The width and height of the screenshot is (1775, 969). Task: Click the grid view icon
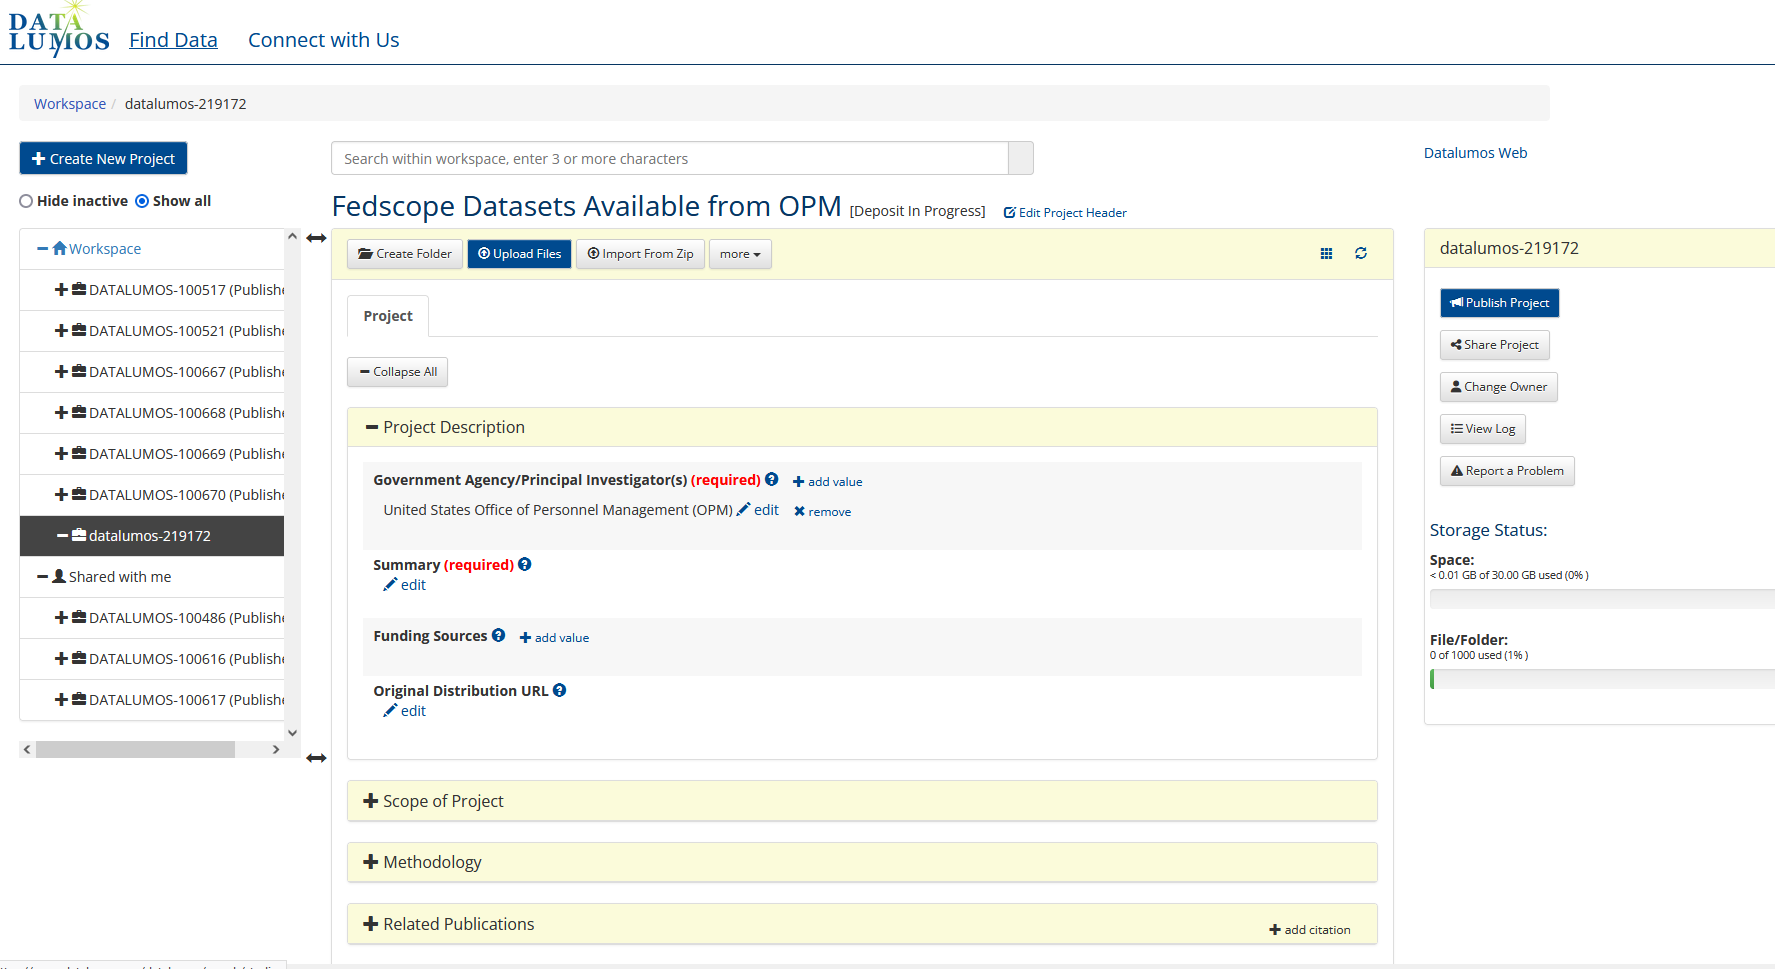[1326, 254]
